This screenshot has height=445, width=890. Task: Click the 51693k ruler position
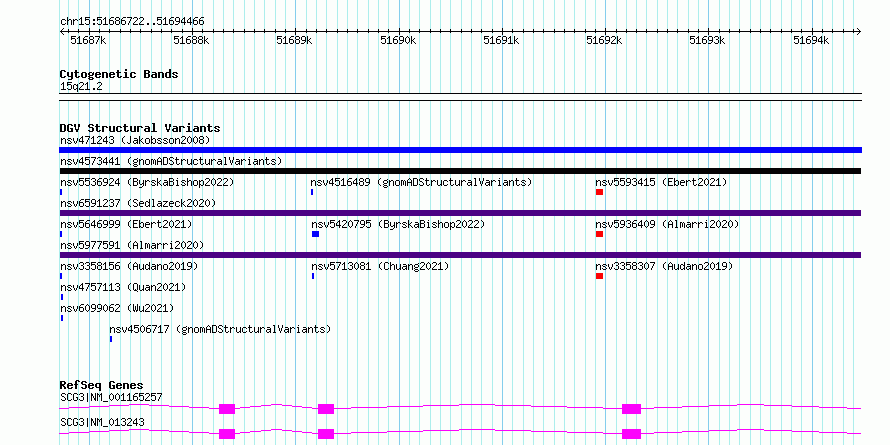[x=707, y=40]
